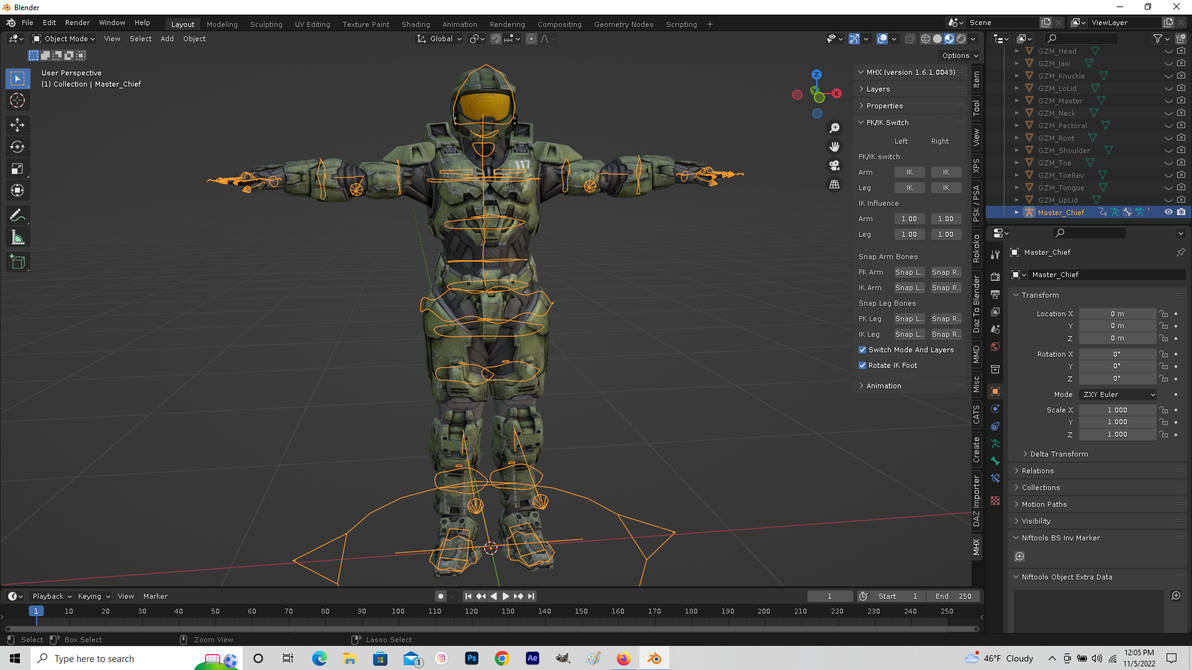The image size is (1192, 670).
Task: Switch to the Modeling workspace tab
Action: pyautogui.click(x=221, y=24)
